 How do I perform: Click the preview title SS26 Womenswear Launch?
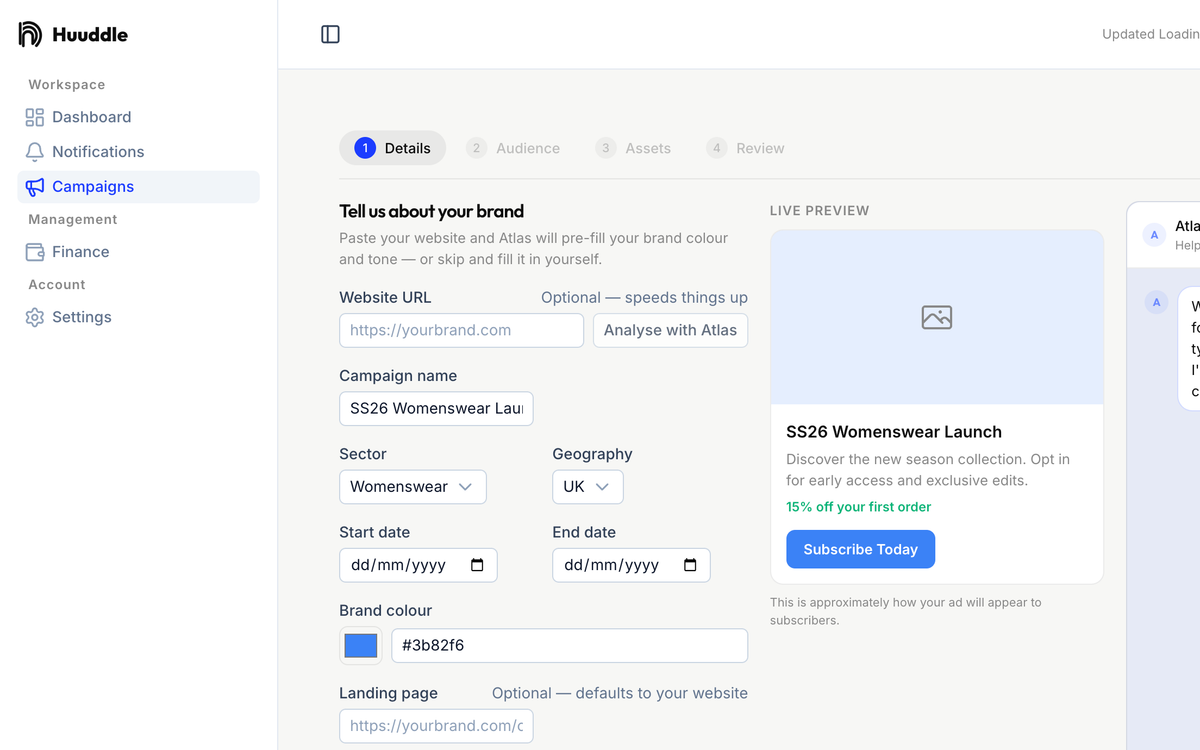click(x=894, y=432)
